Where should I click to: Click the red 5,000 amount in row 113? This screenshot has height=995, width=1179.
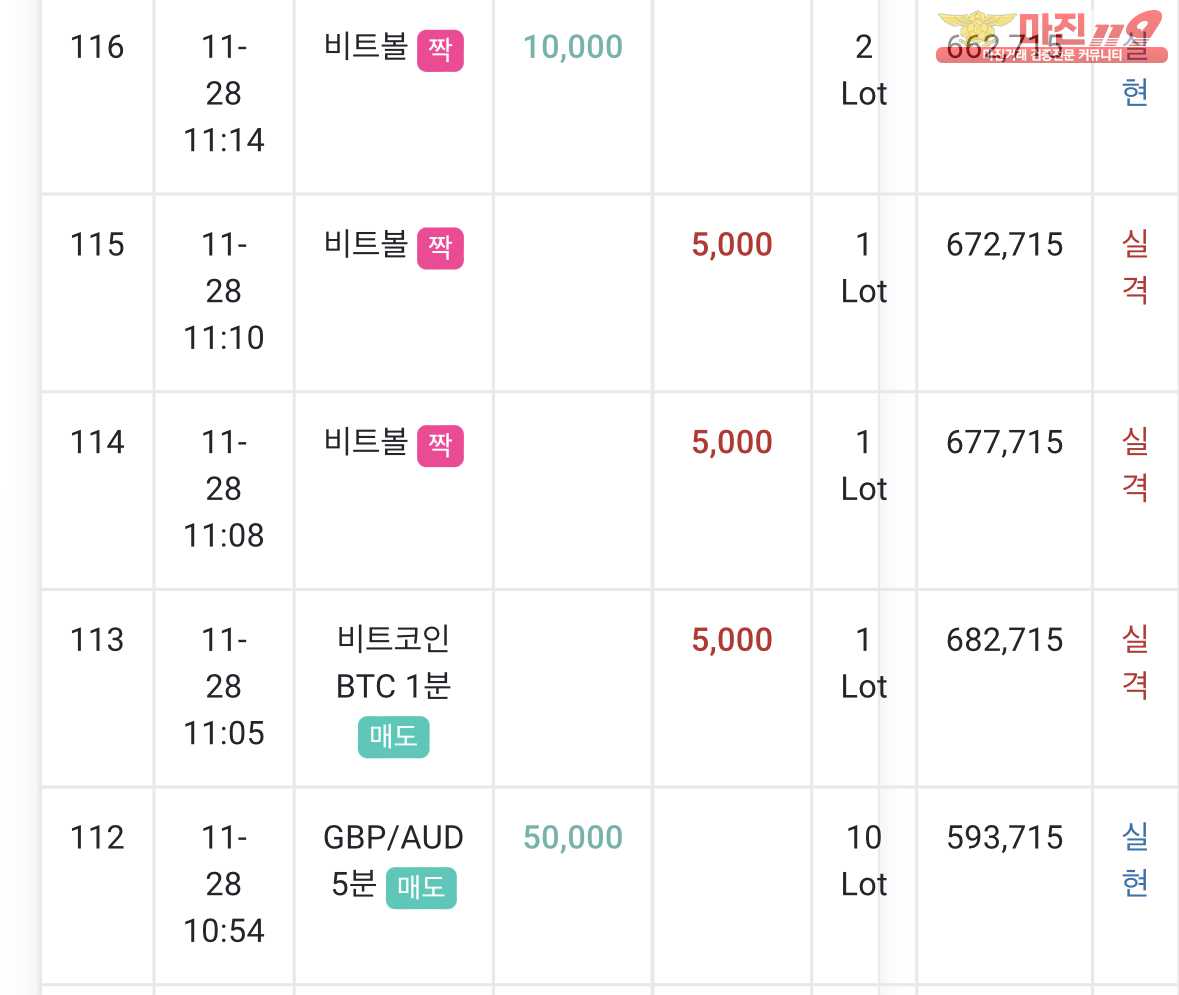click(732, 639)
